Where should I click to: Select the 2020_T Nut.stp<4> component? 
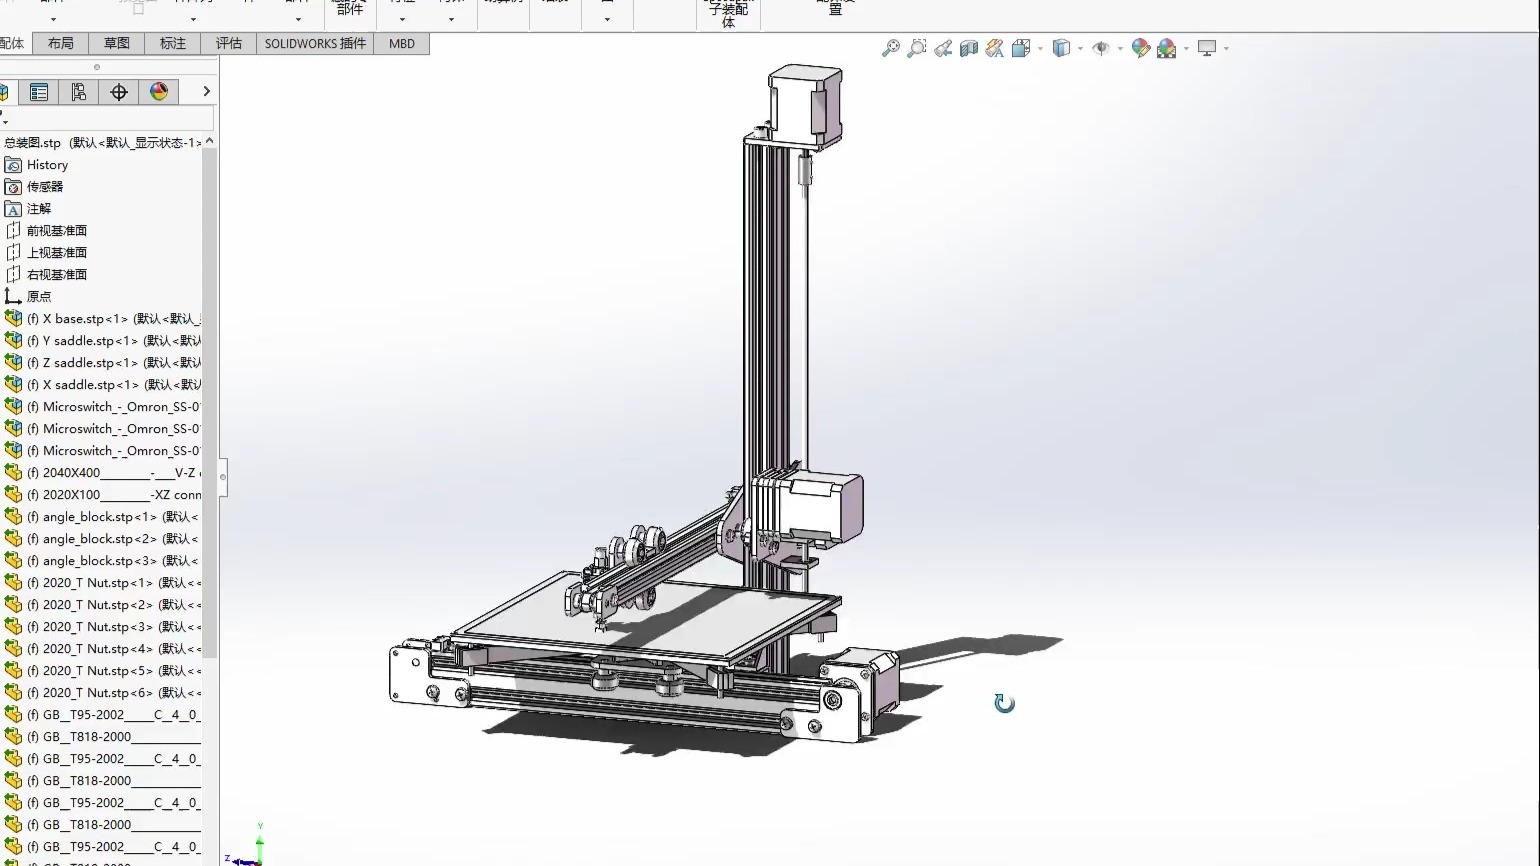click(101, 649)
